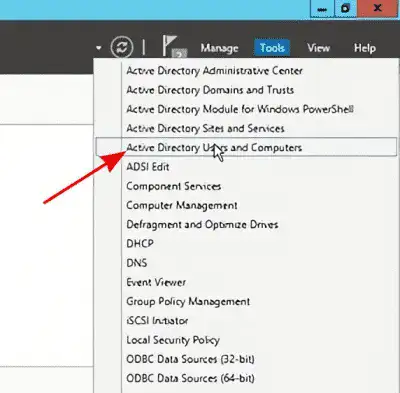400x393 pixels.
Task: Close the Server Manager window
Action: 378,8
